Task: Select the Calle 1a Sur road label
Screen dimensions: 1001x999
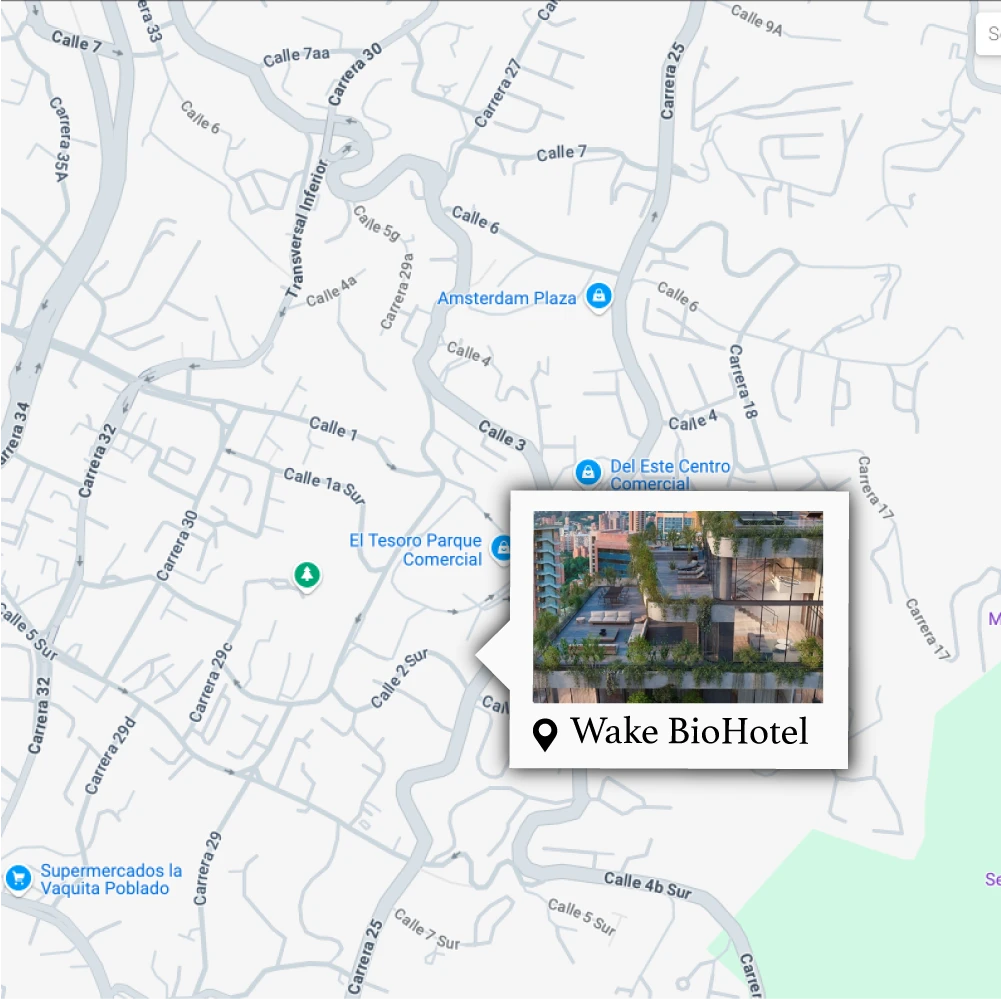Action: [x=324, y=486]
